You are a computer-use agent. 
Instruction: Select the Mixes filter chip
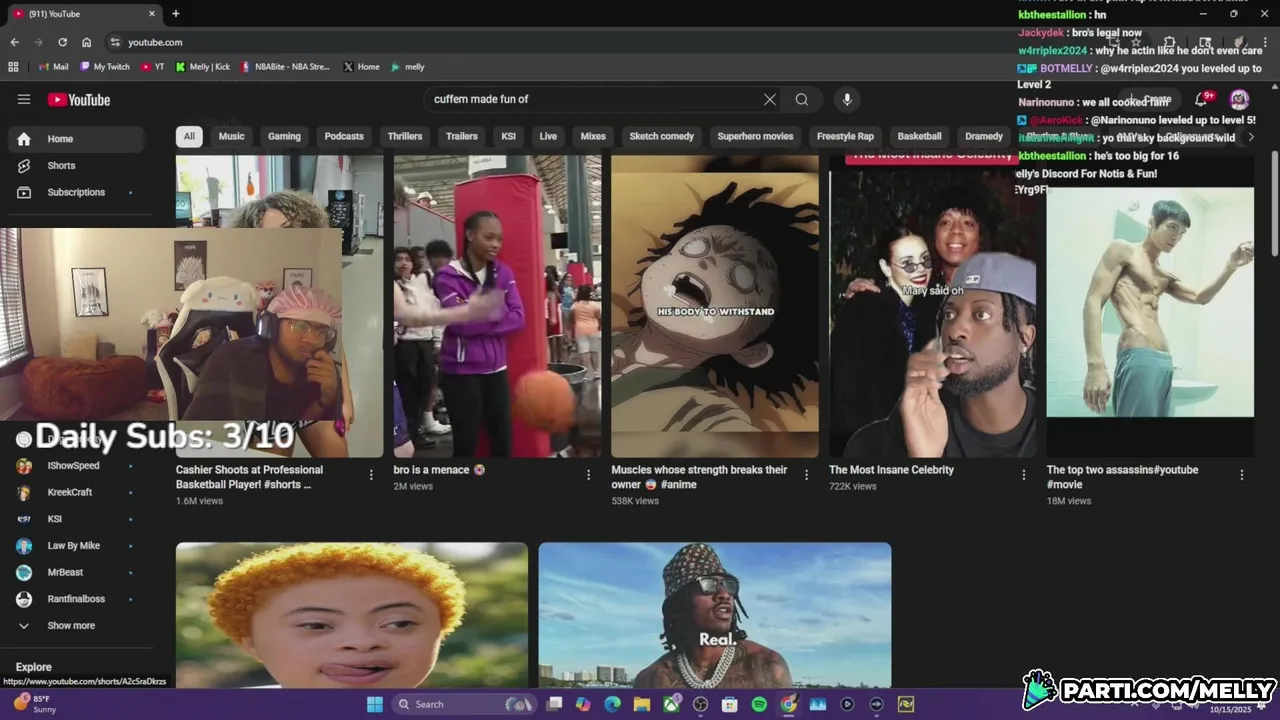(x=593, y=136)
